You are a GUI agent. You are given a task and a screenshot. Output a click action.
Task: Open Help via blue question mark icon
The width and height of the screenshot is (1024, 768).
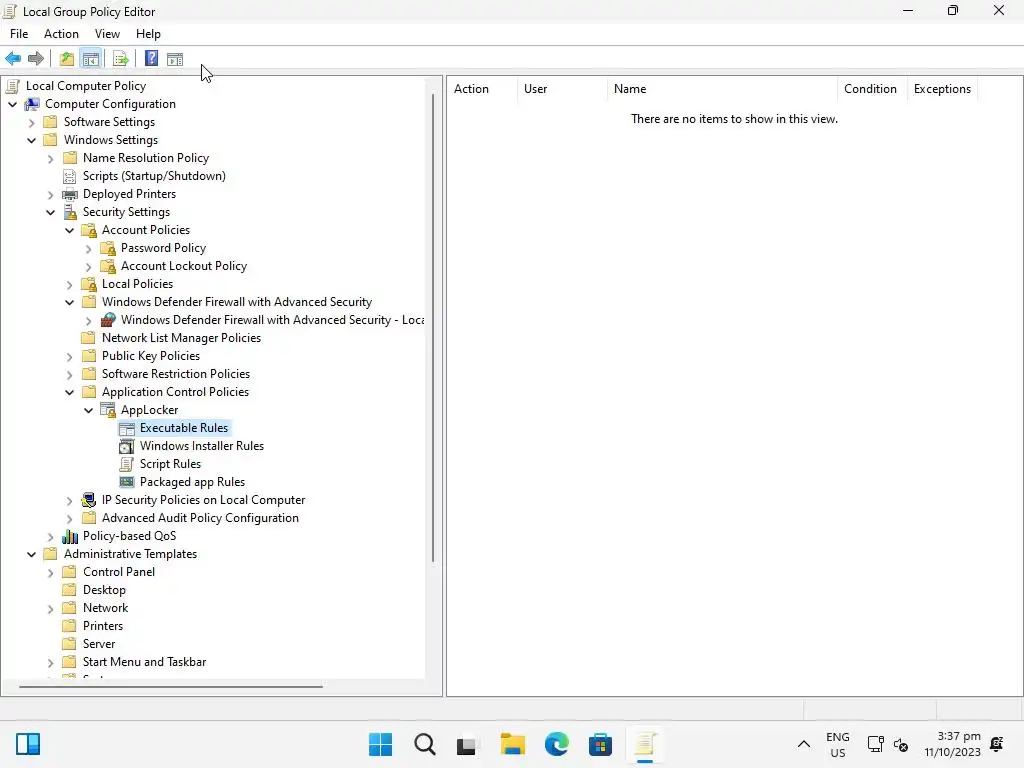152,59
